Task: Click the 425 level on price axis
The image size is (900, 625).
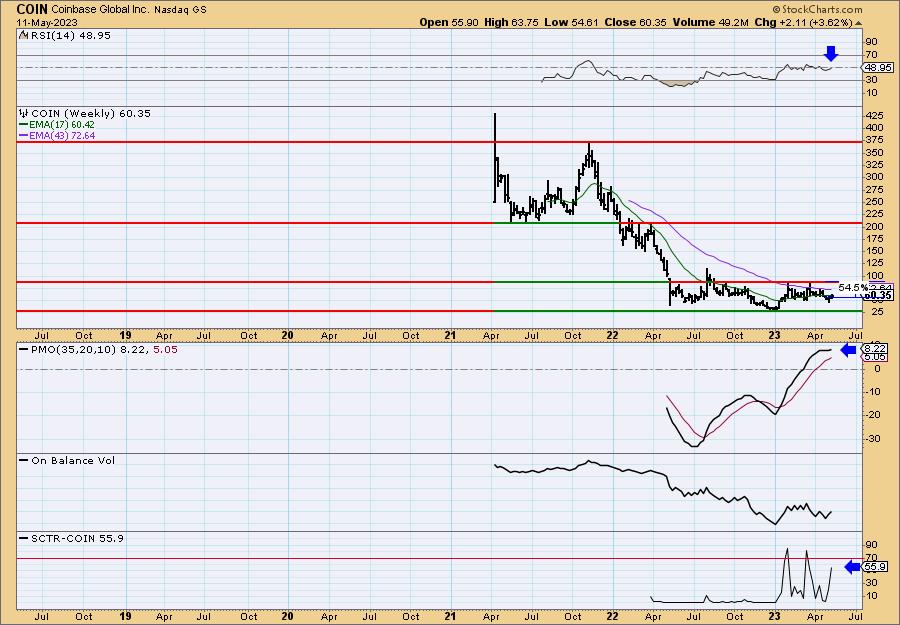Action: pos(875,116)
